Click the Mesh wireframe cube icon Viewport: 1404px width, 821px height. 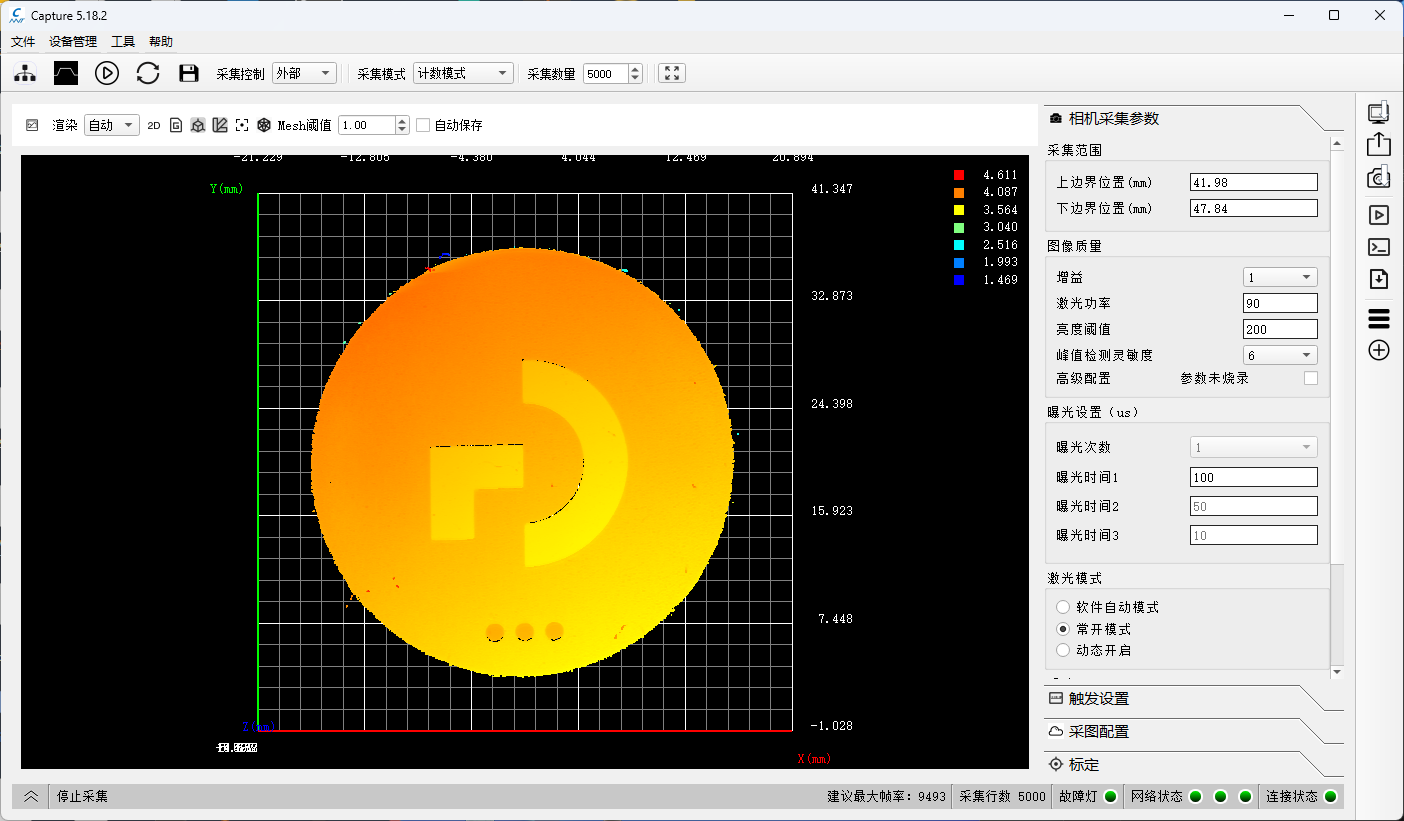coord(264,125)
